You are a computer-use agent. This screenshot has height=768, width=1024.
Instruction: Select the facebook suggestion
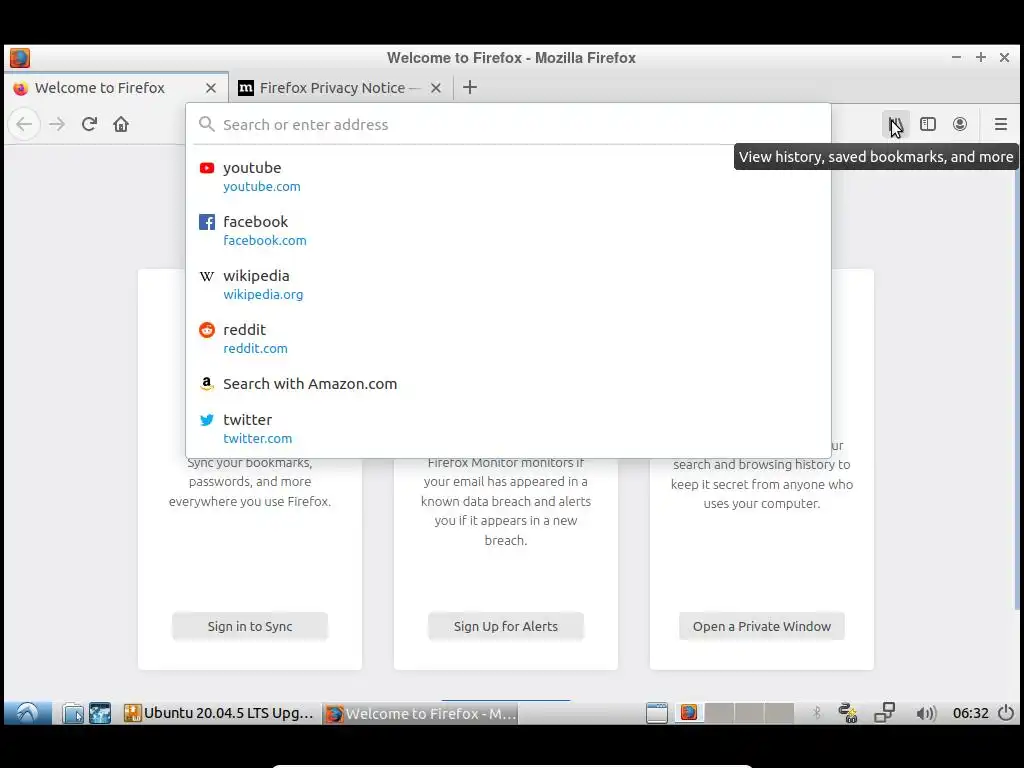(508, 231)
